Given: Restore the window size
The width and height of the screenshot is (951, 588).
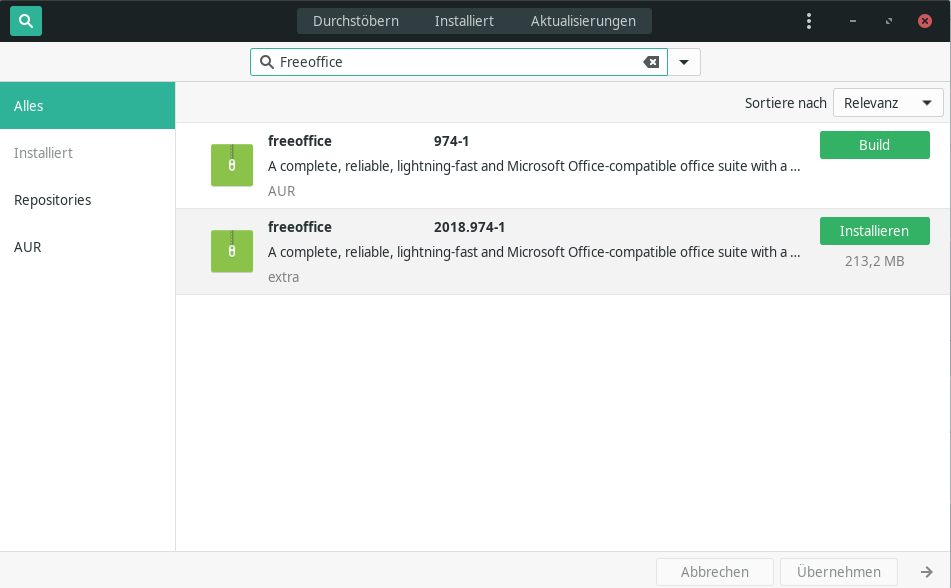Looking at the screenshot, I should click(889, 21).
